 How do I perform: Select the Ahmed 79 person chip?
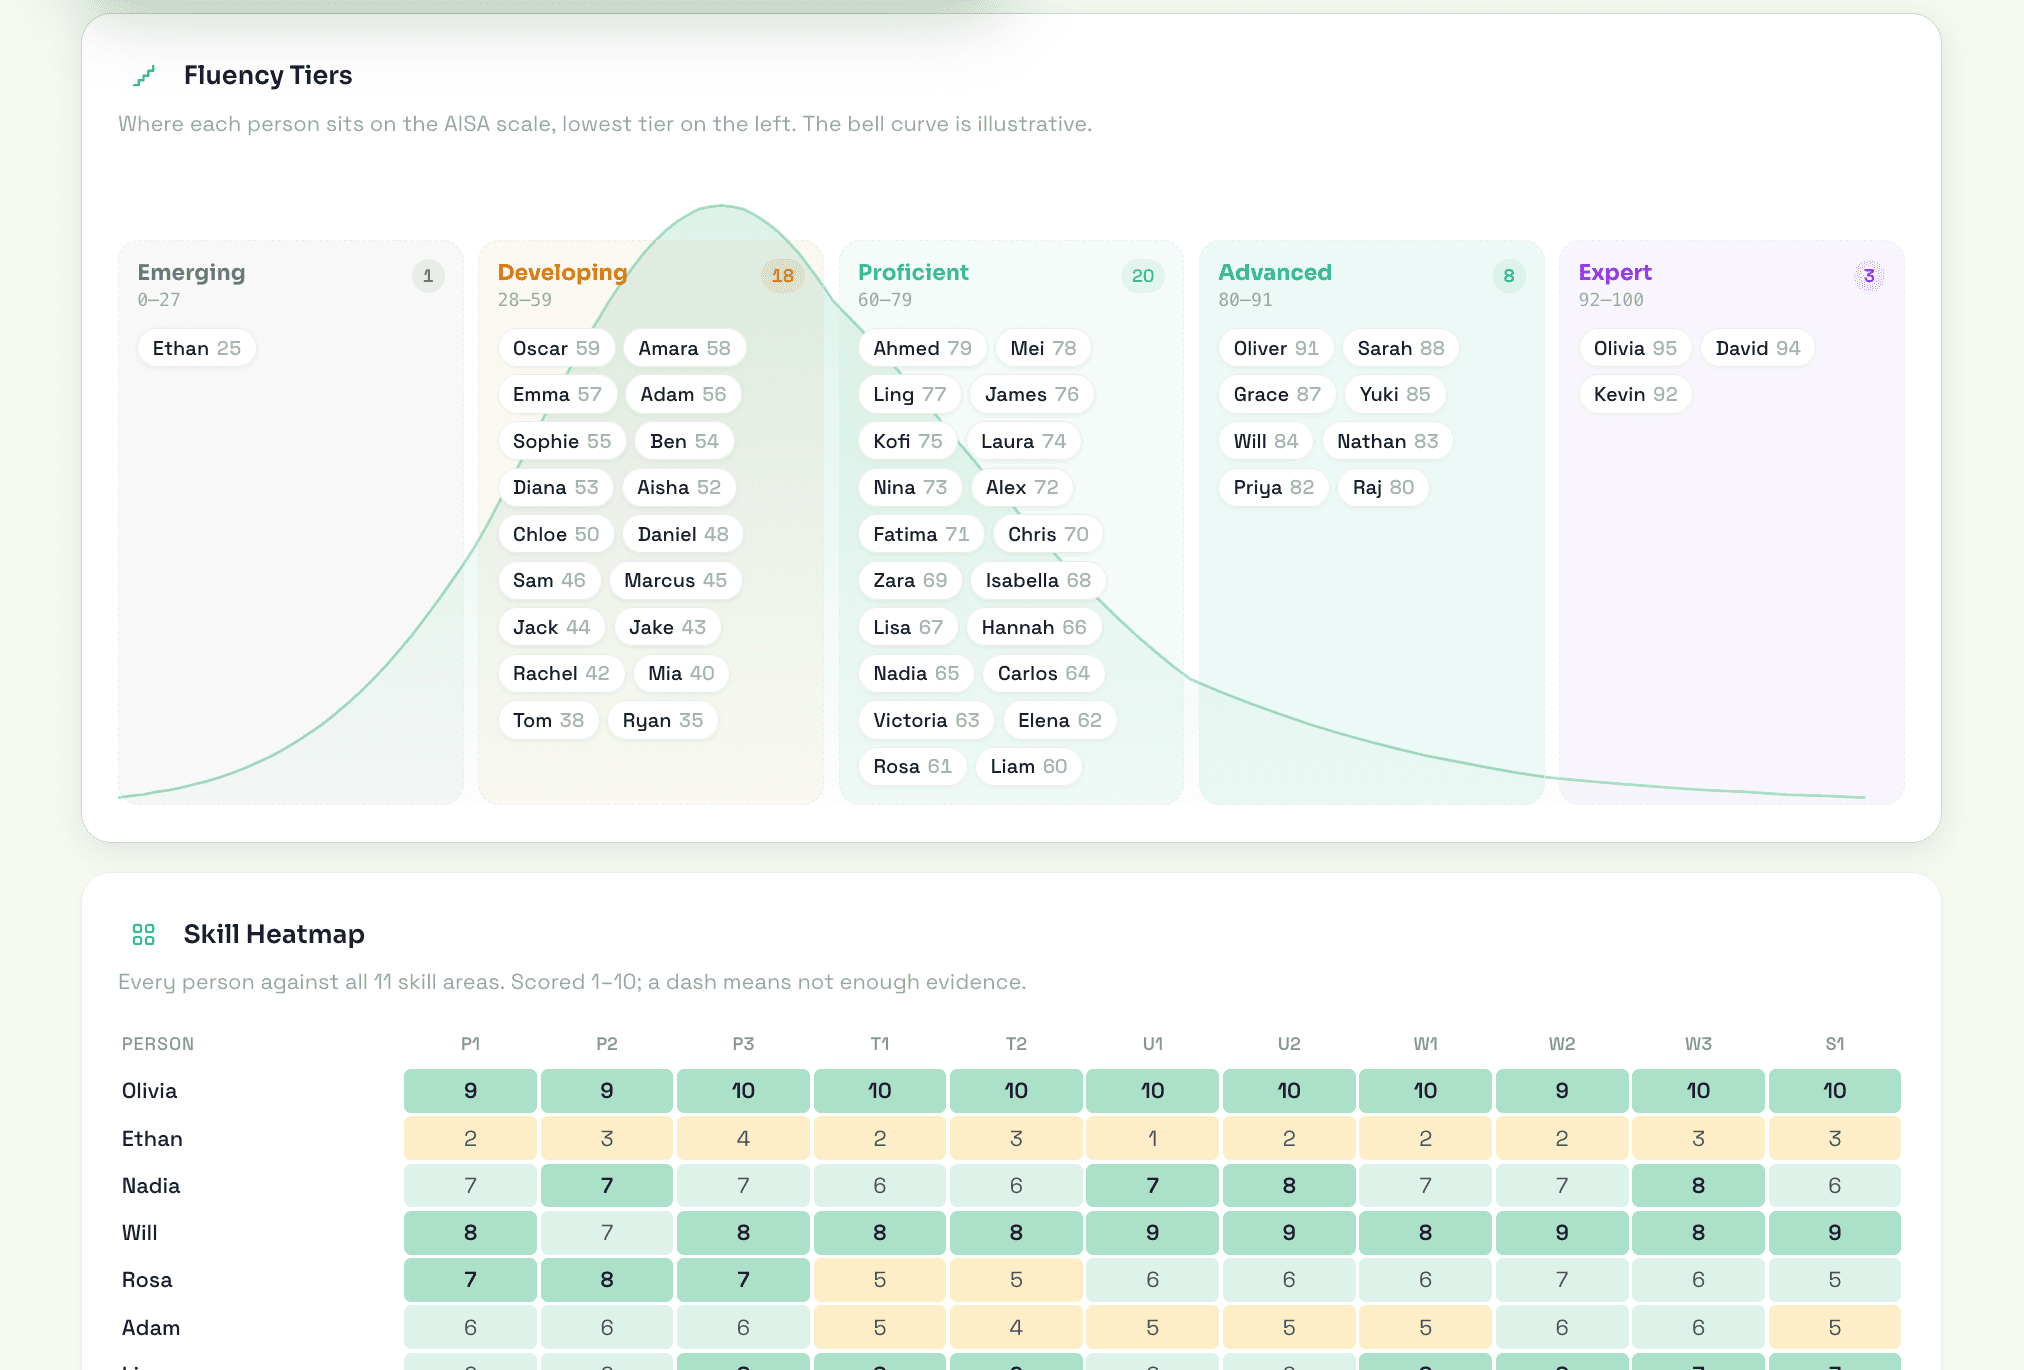point(922,348)
